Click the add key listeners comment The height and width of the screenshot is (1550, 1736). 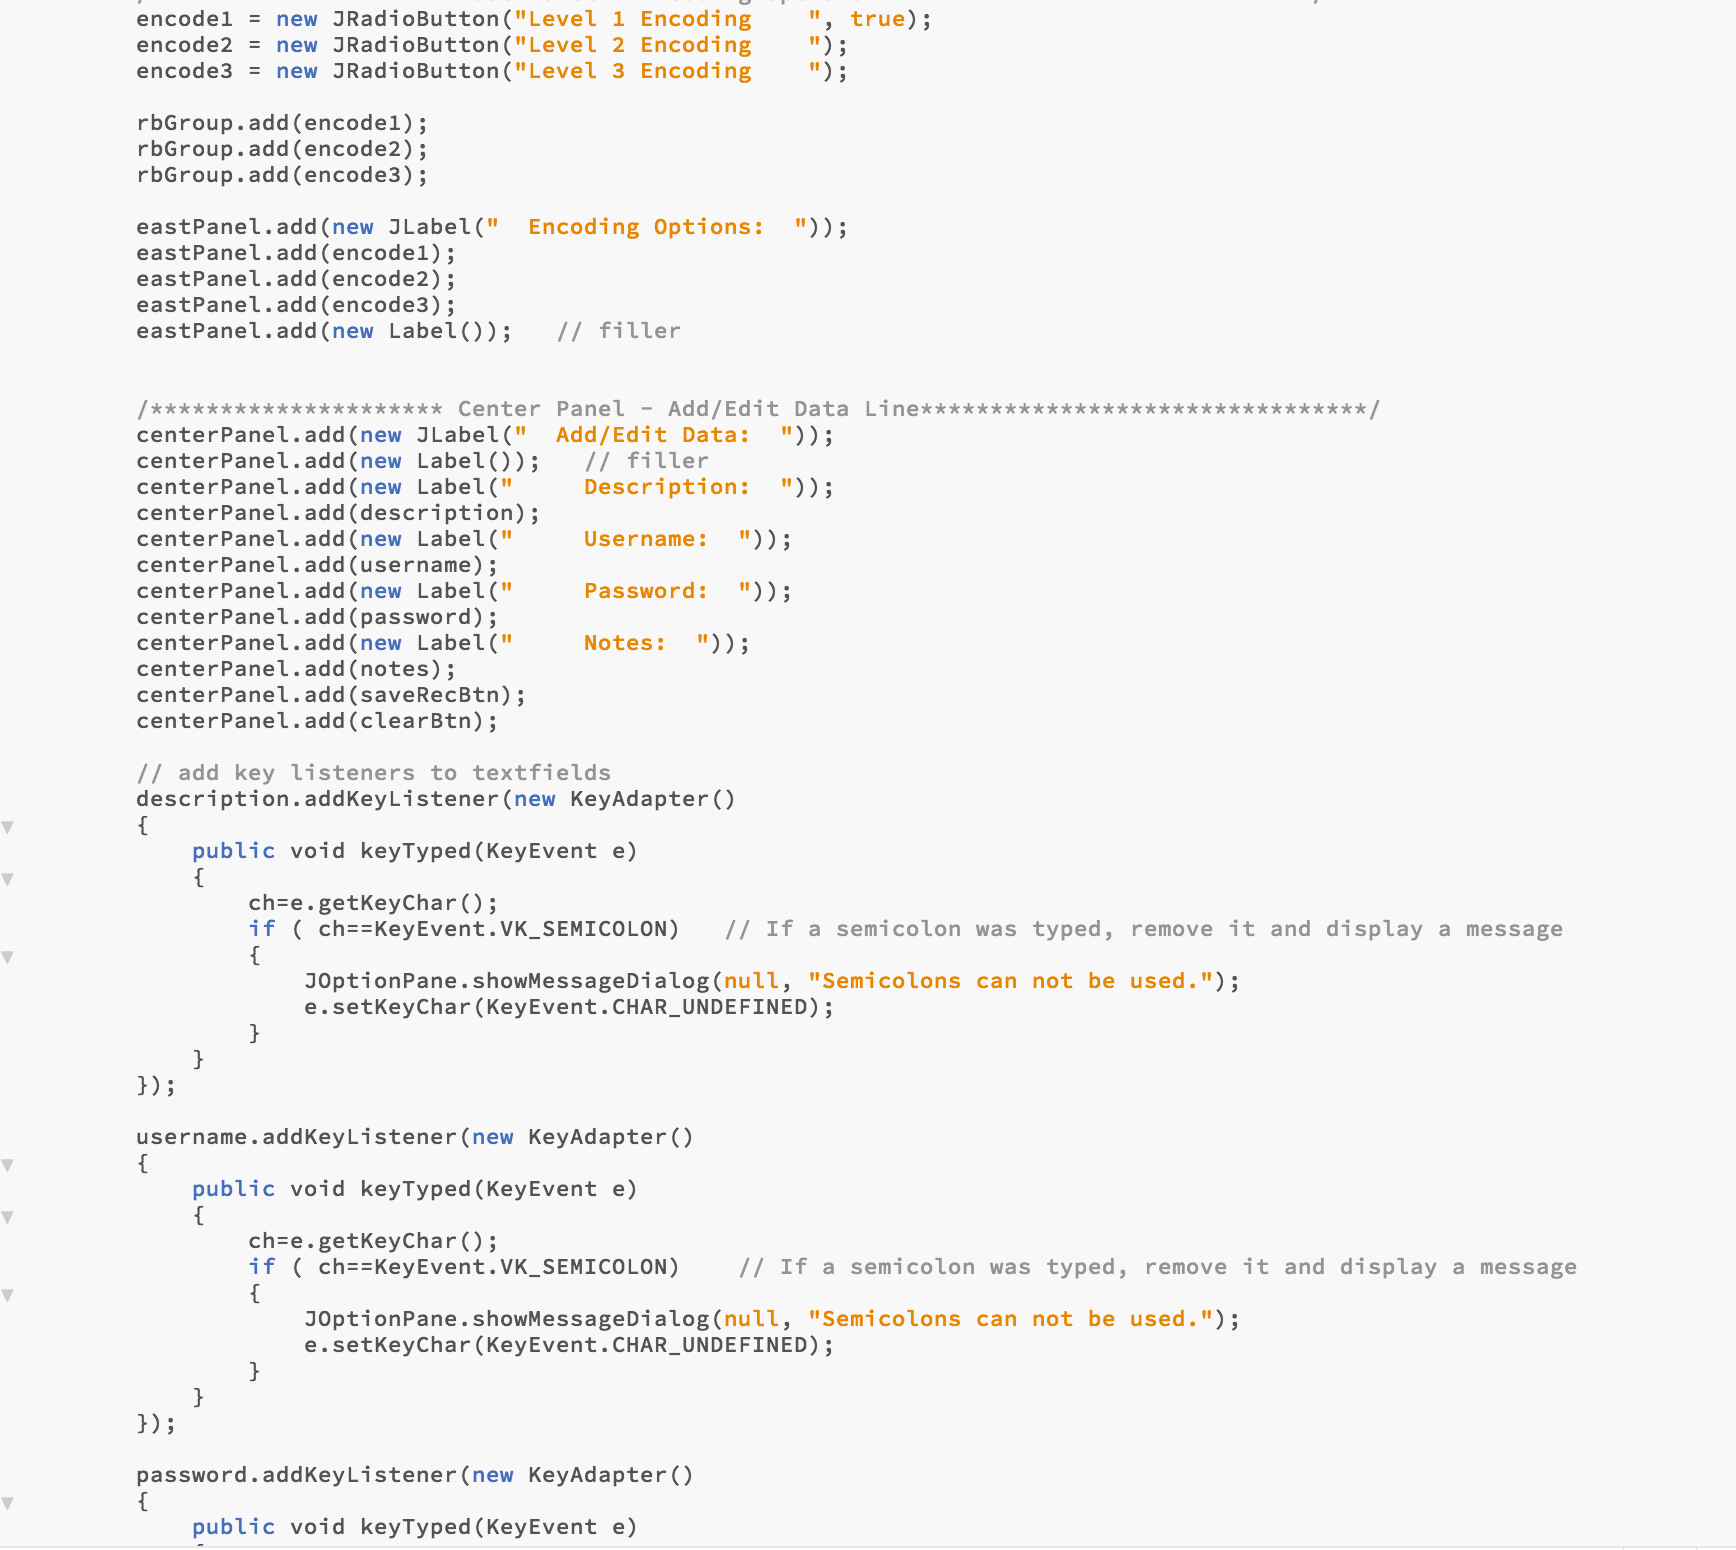(375, 772)
